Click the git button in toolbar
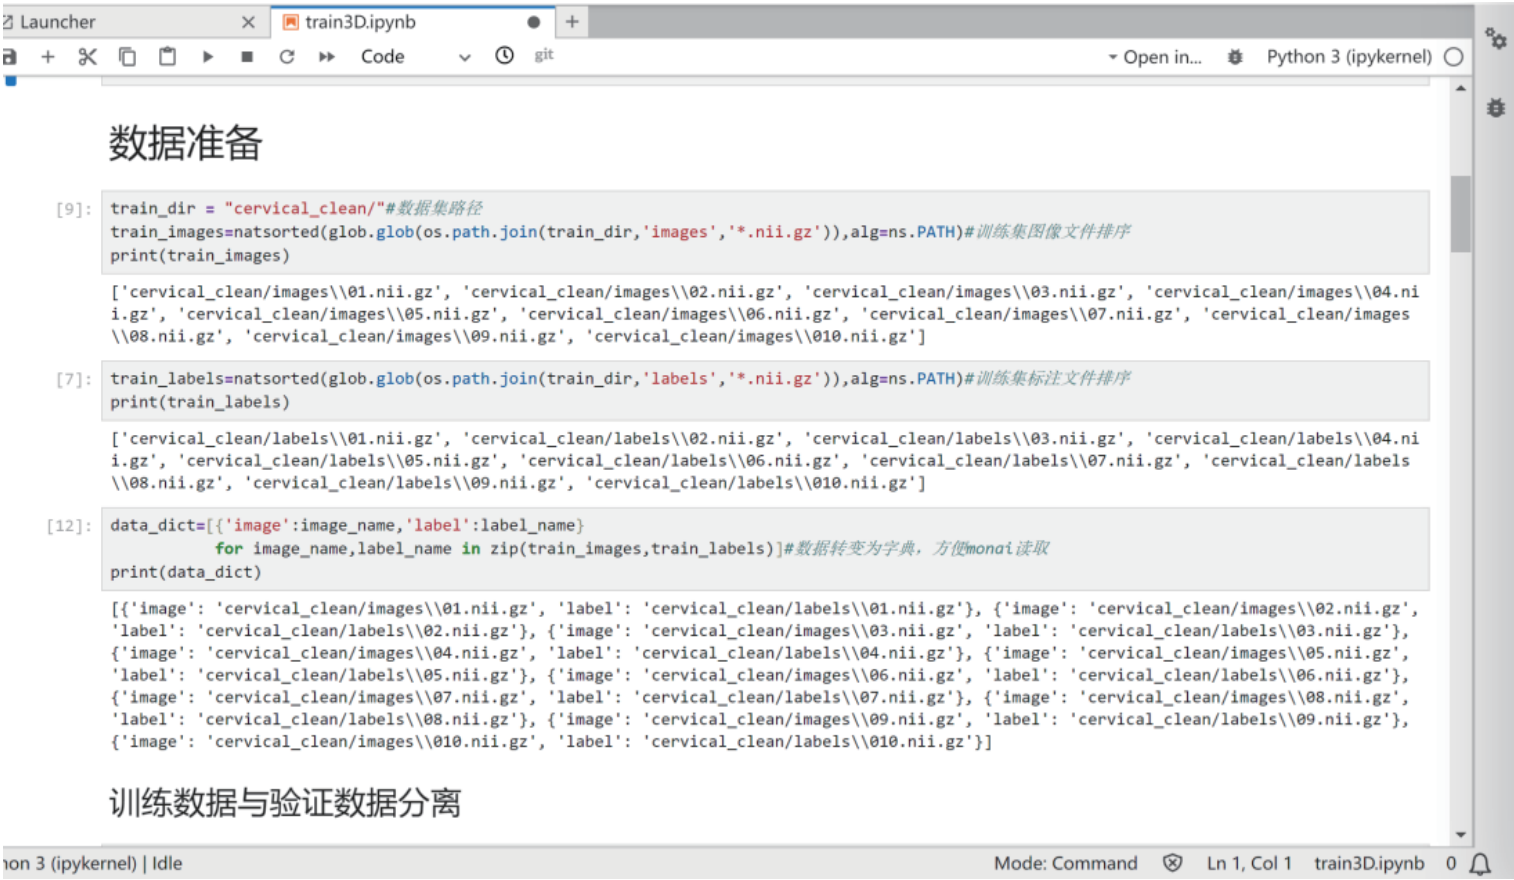This screenshot has height=880, width=1514. click(x=543, y=56)
